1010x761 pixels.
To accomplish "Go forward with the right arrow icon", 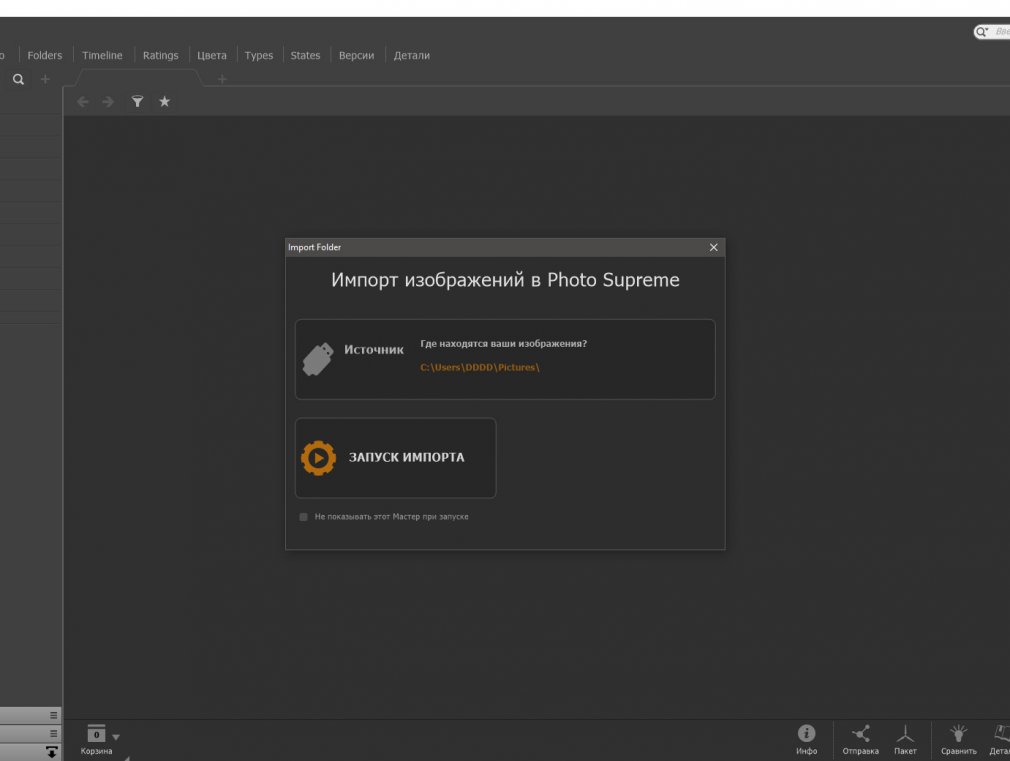I will point(108,102).
